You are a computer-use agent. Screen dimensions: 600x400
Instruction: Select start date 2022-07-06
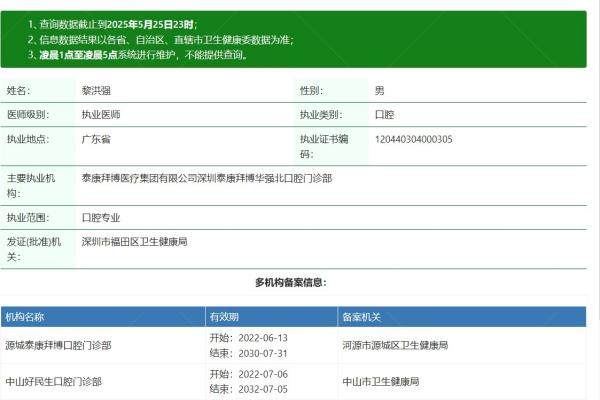[x=263, y=374]
